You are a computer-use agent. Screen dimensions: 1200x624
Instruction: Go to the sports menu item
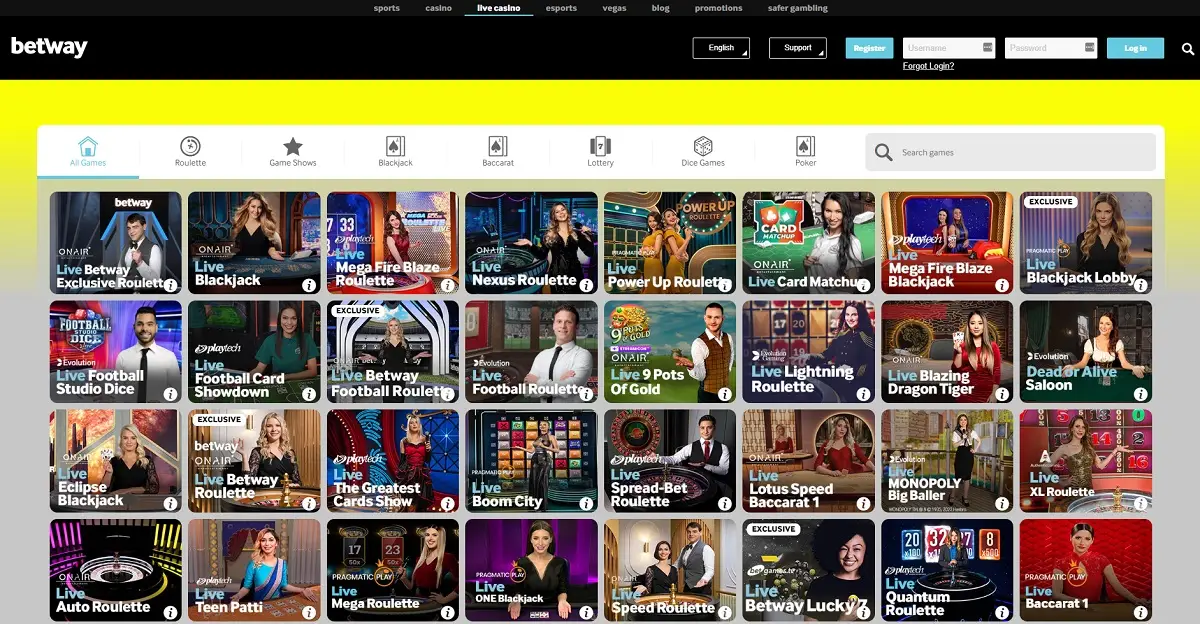[387, 8]
